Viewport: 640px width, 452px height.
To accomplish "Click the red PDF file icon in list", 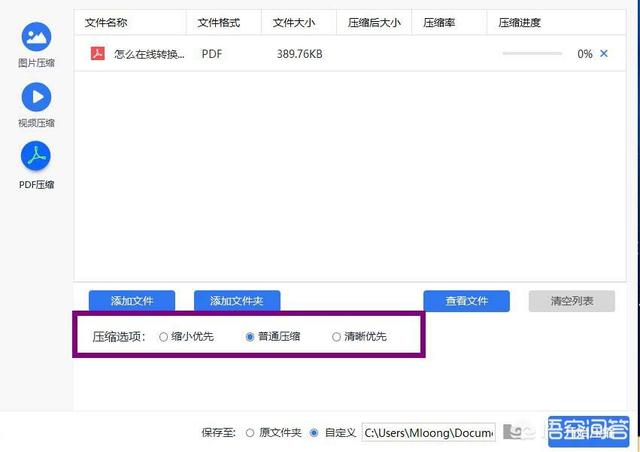I will [x=98, y=53].
